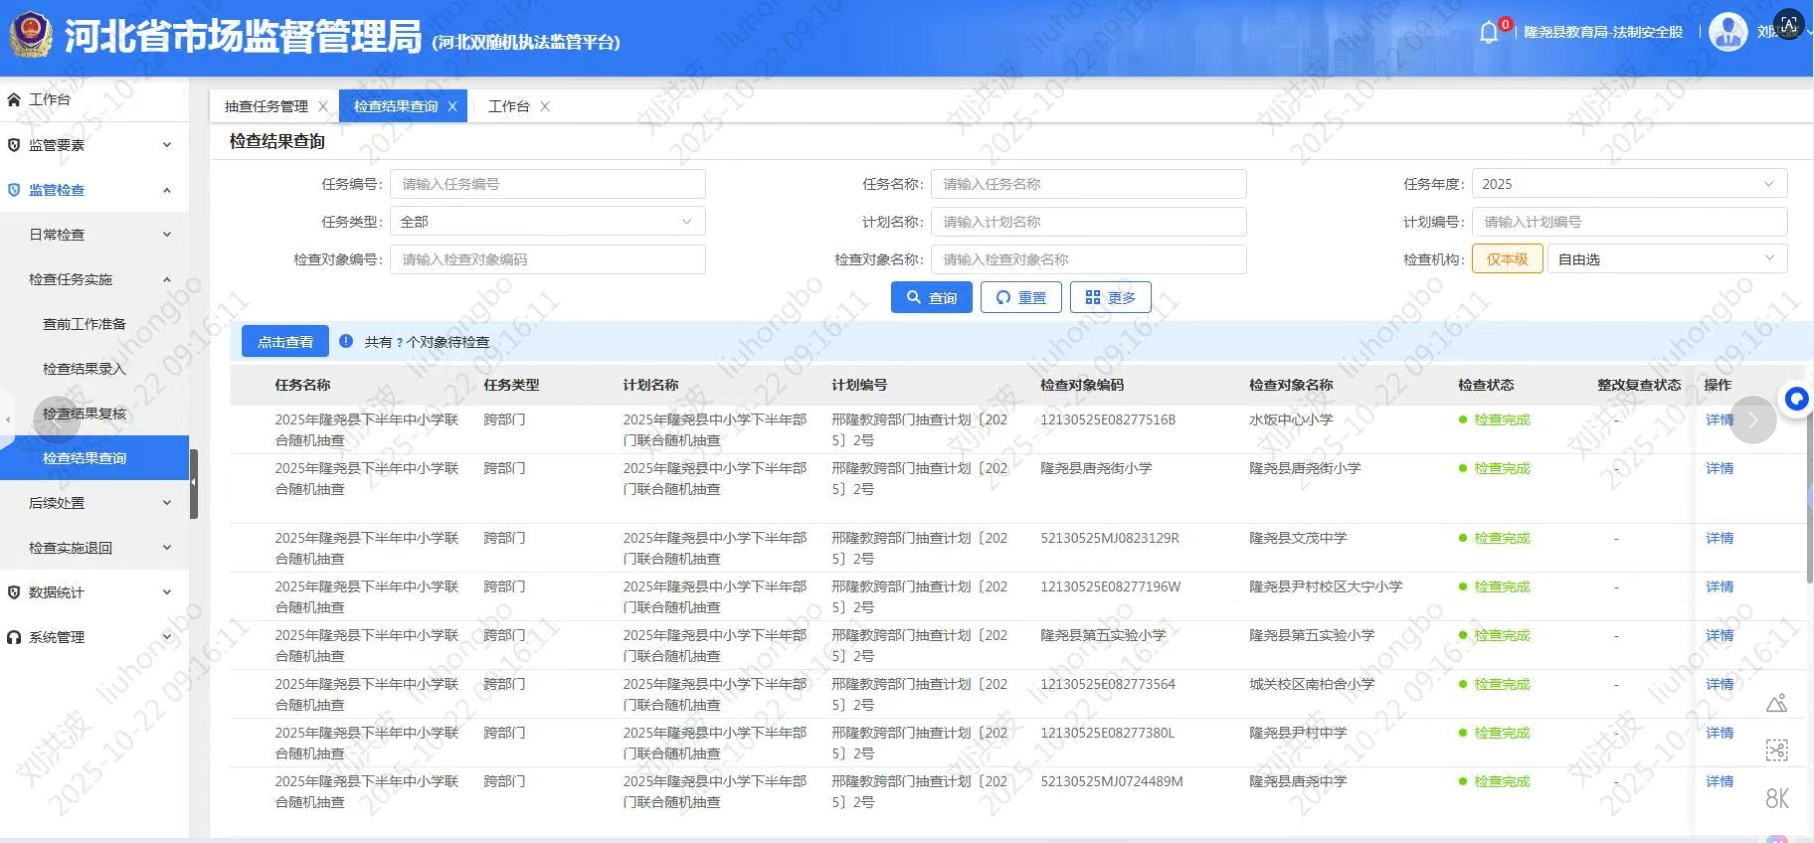Image resolution: width=1814 pixels, height=843 pixels.
Task: Open the 检查机构 自由选 dropdown
Action: (1667, 259)
